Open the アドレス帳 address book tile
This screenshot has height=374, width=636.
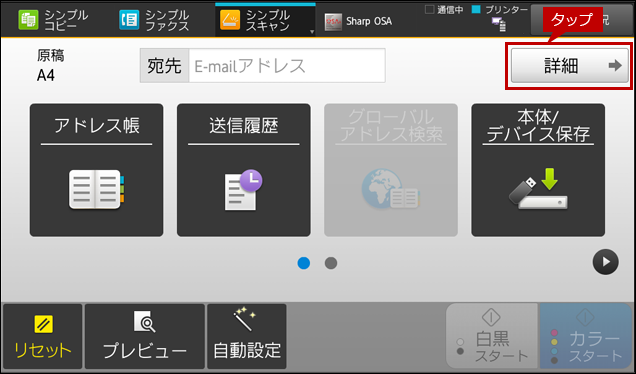97,170
